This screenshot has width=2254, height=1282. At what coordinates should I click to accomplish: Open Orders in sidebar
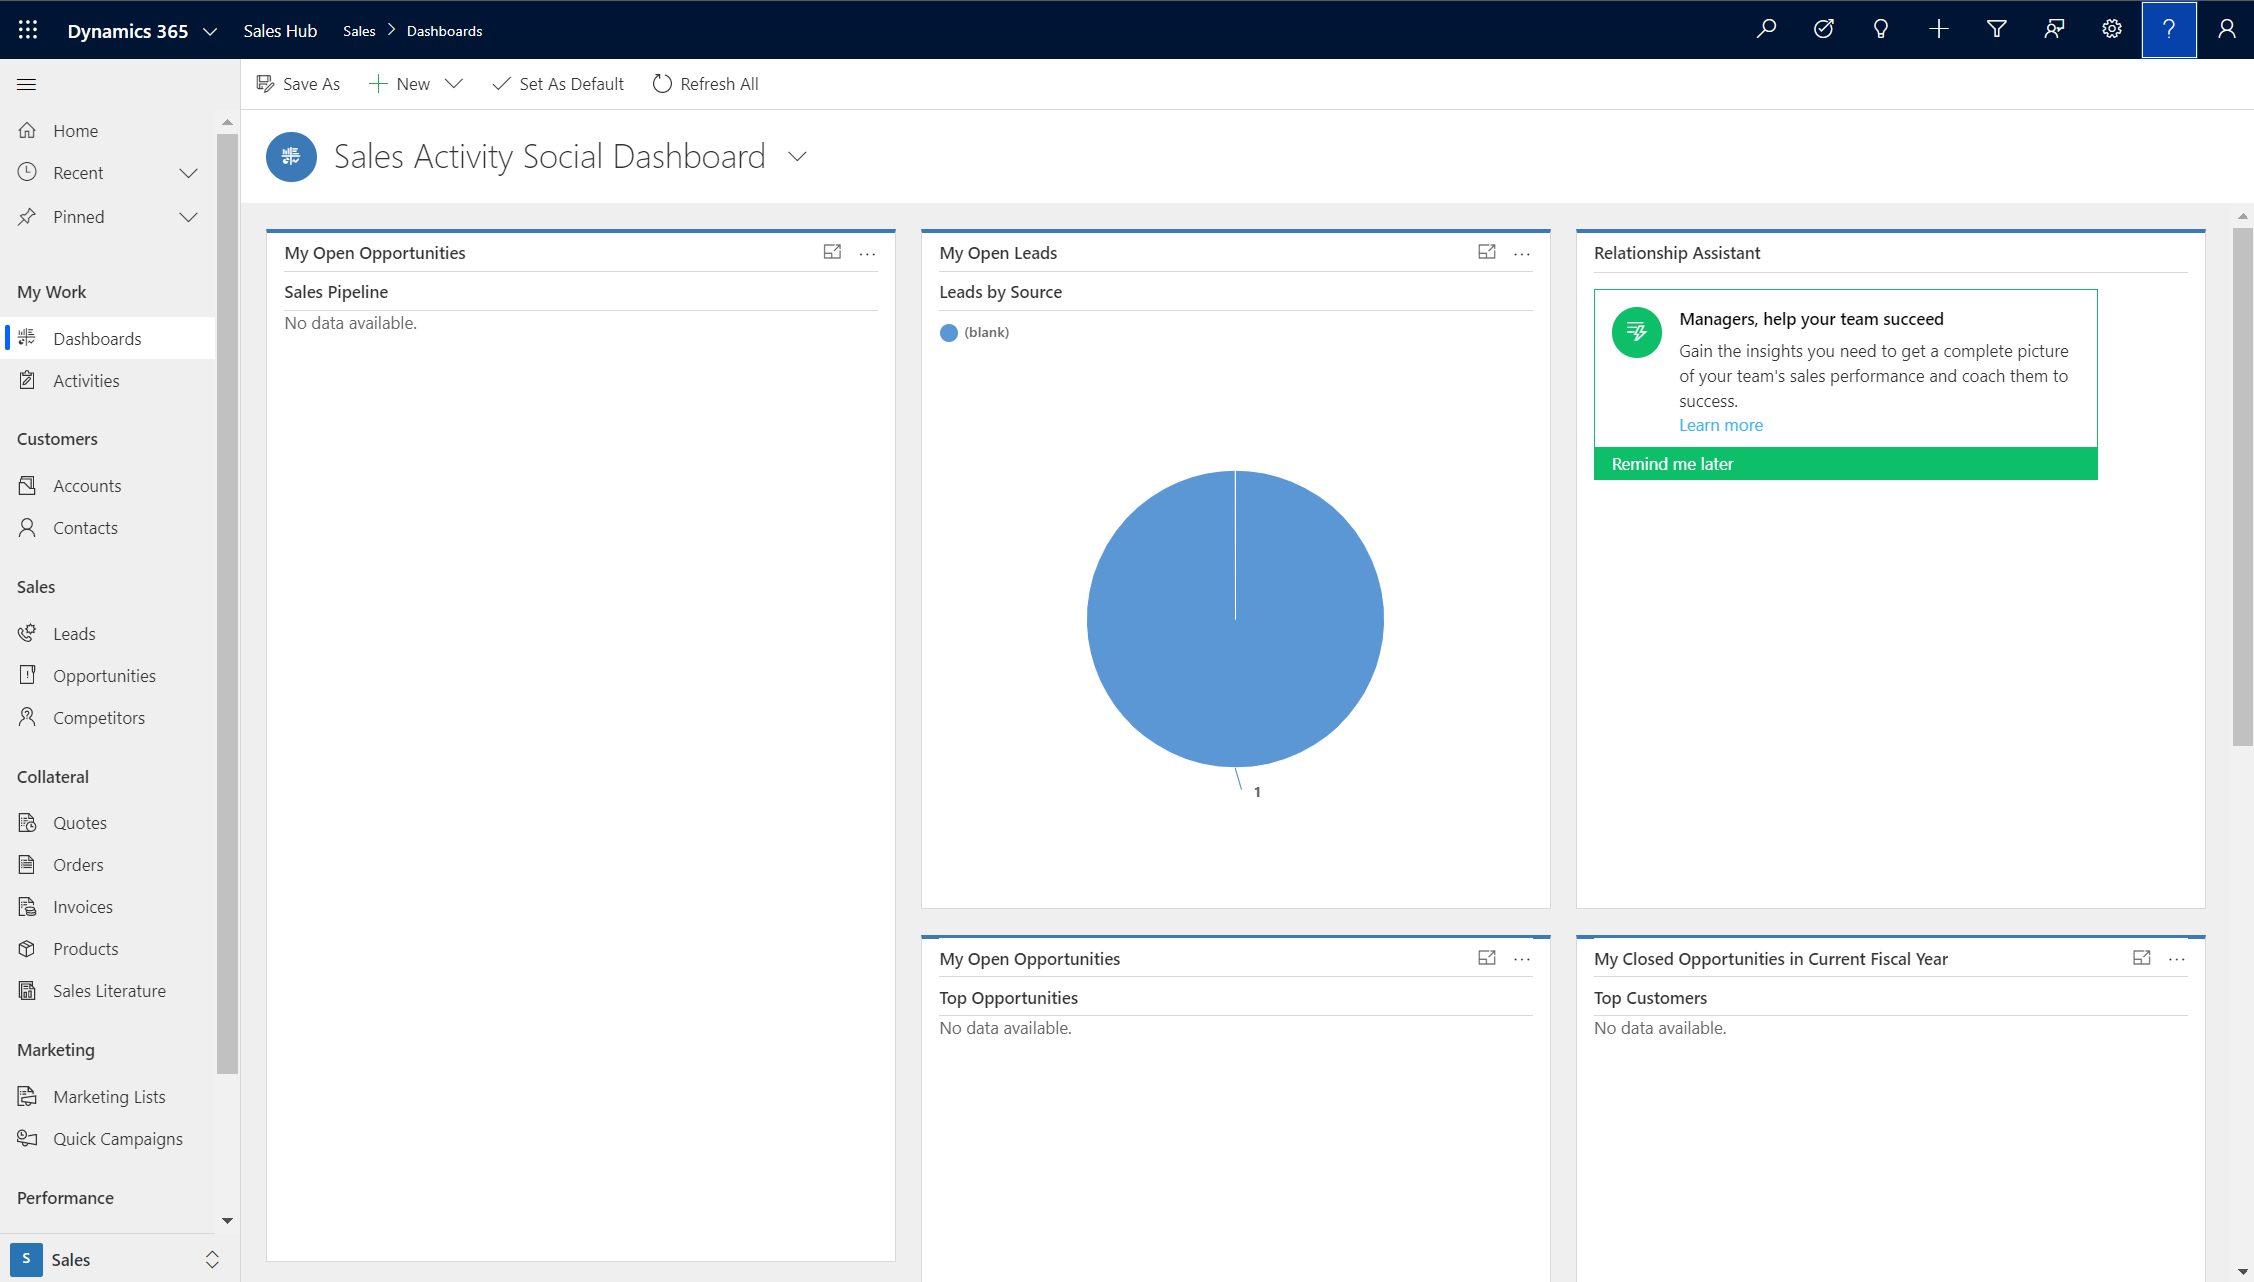108,865
